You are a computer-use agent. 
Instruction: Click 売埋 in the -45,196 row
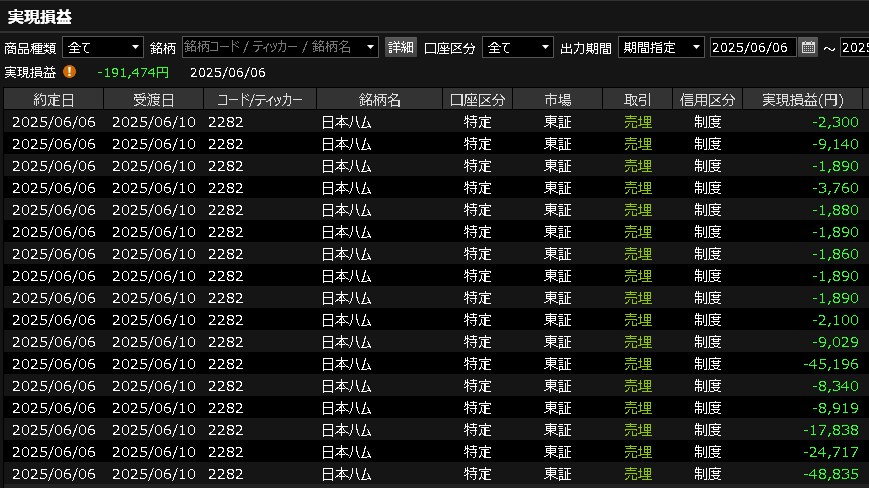[638, 364]
